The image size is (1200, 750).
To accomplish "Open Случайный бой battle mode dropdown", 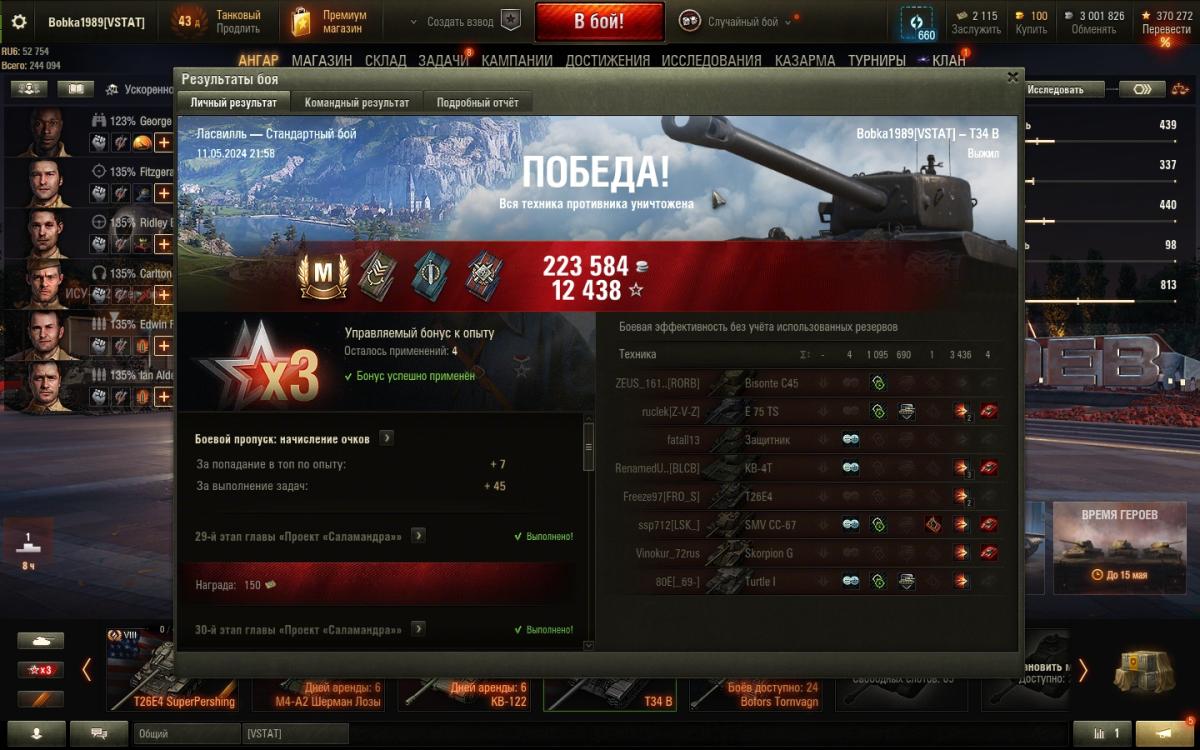I will tap(740, 21).
